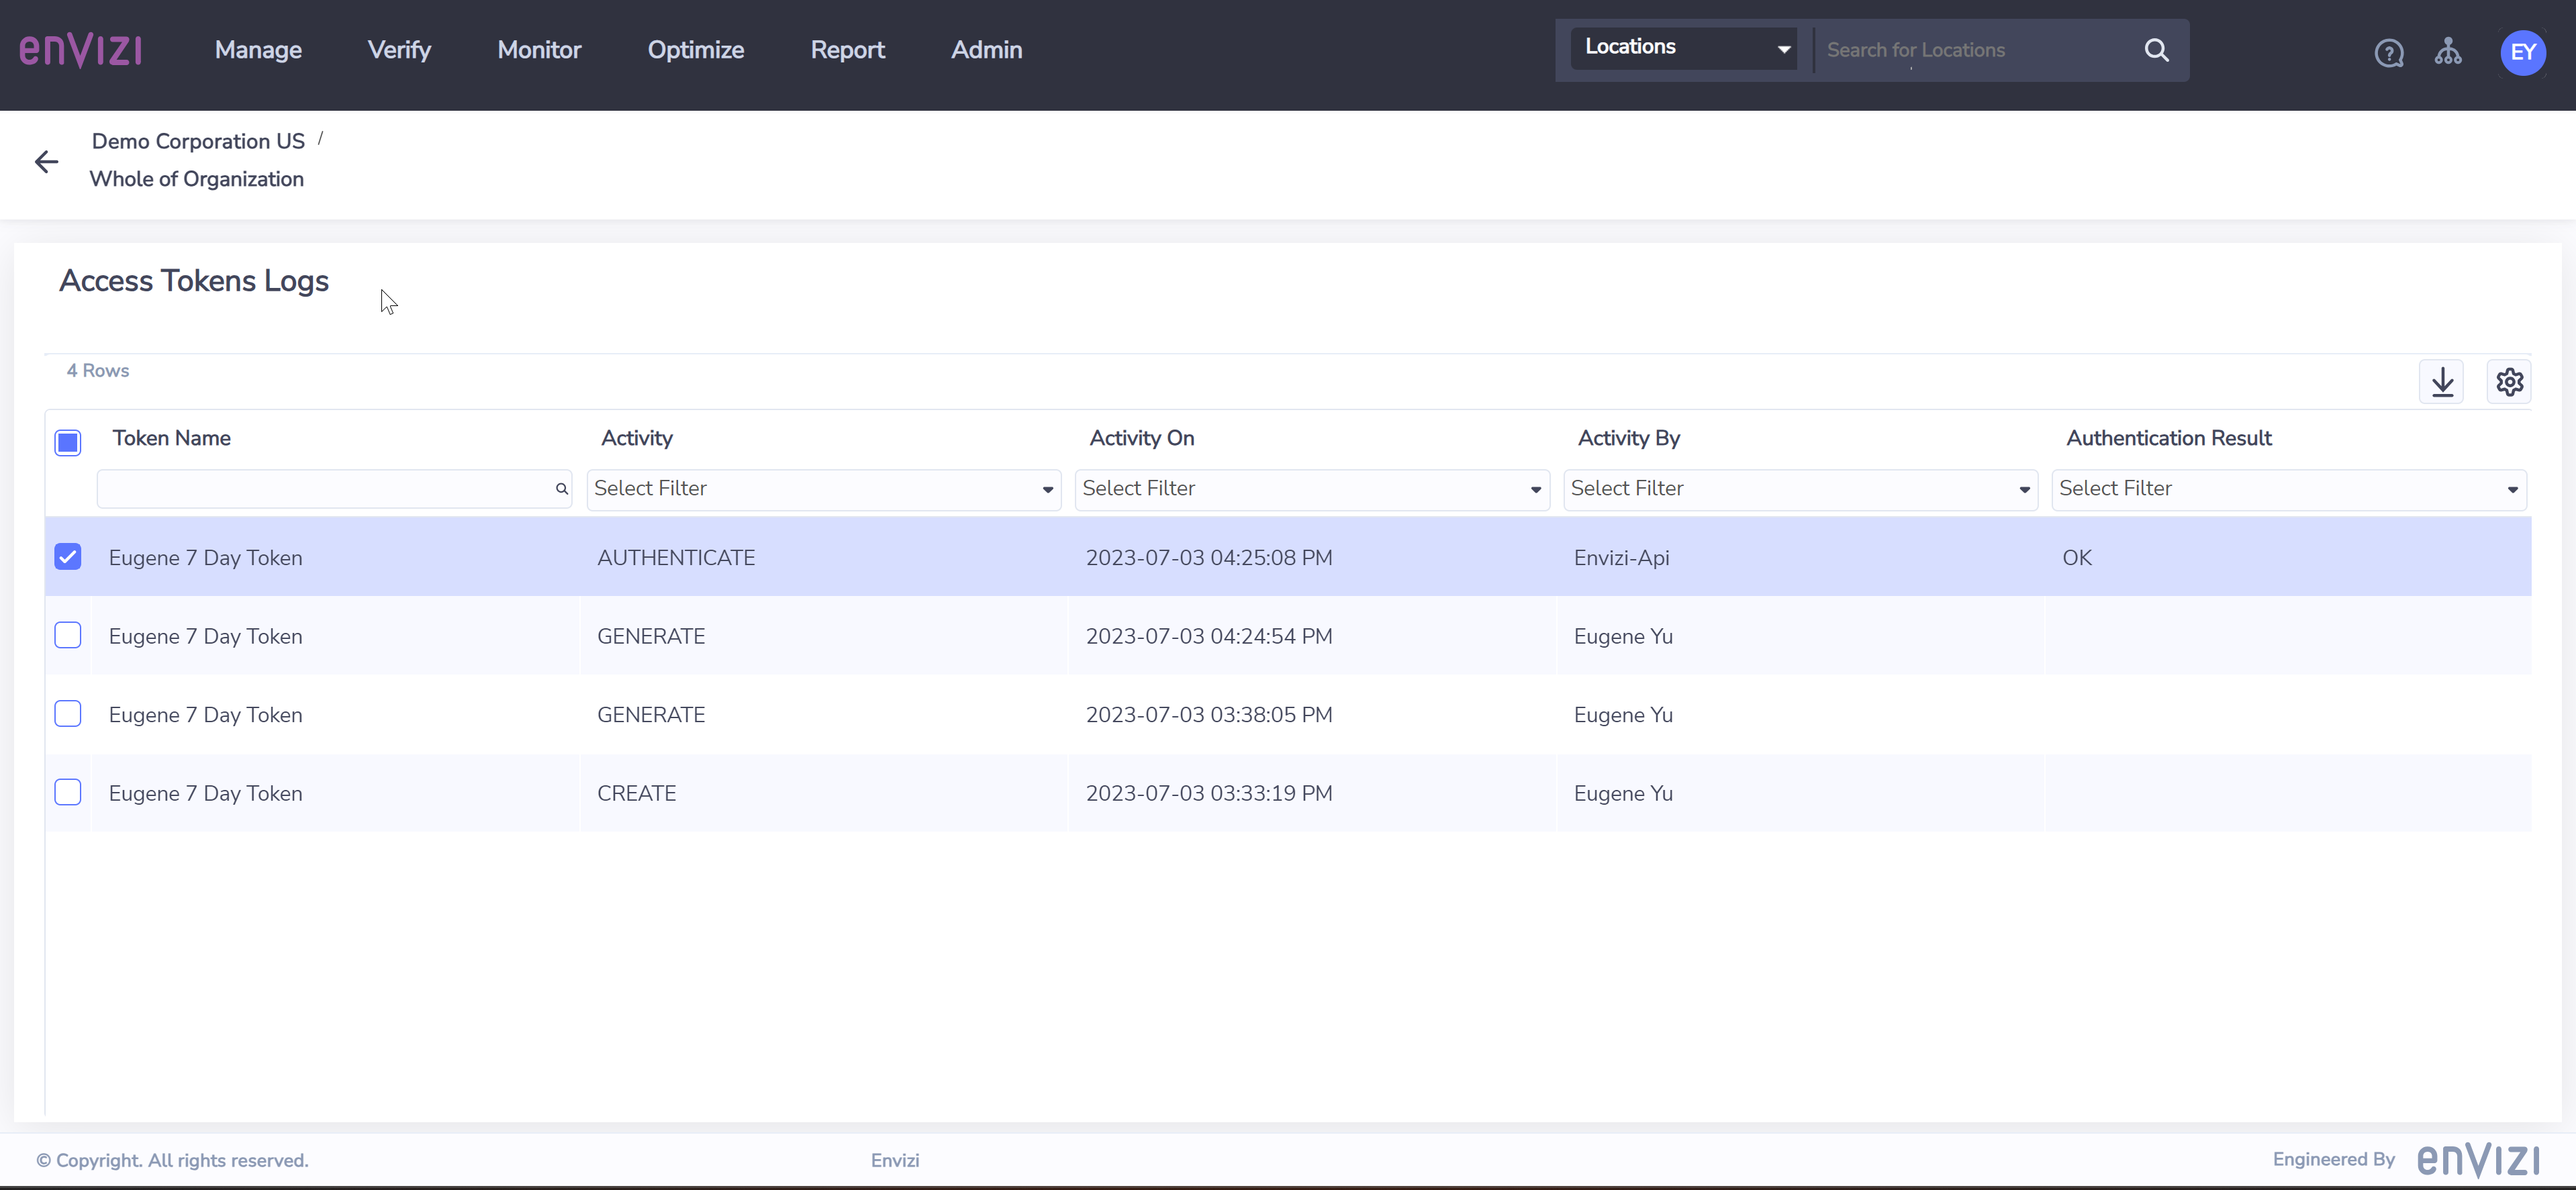Screen dimensions: 2576x1190
Task: Click the Envizi logo in header
Action: 81,50
